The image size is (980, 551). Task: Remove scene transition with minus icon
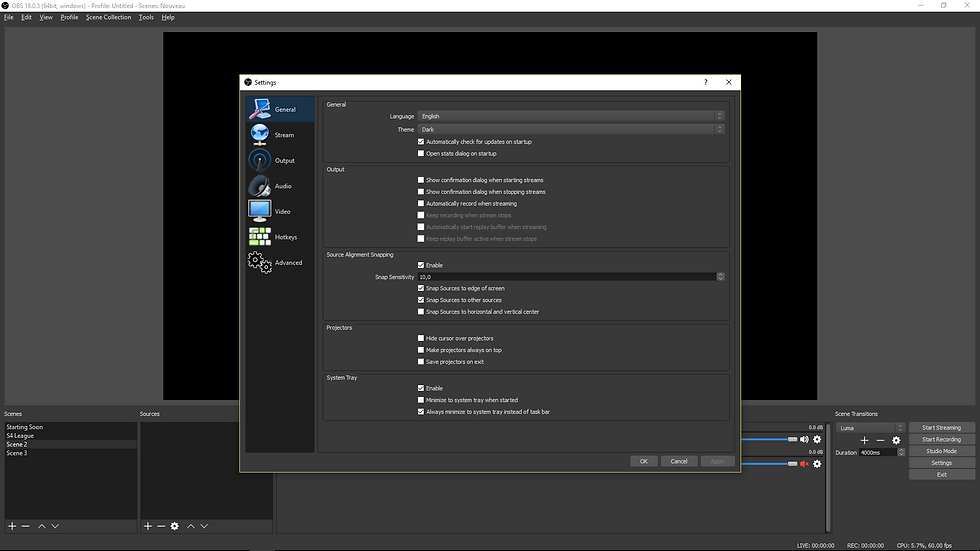[880, 440]
